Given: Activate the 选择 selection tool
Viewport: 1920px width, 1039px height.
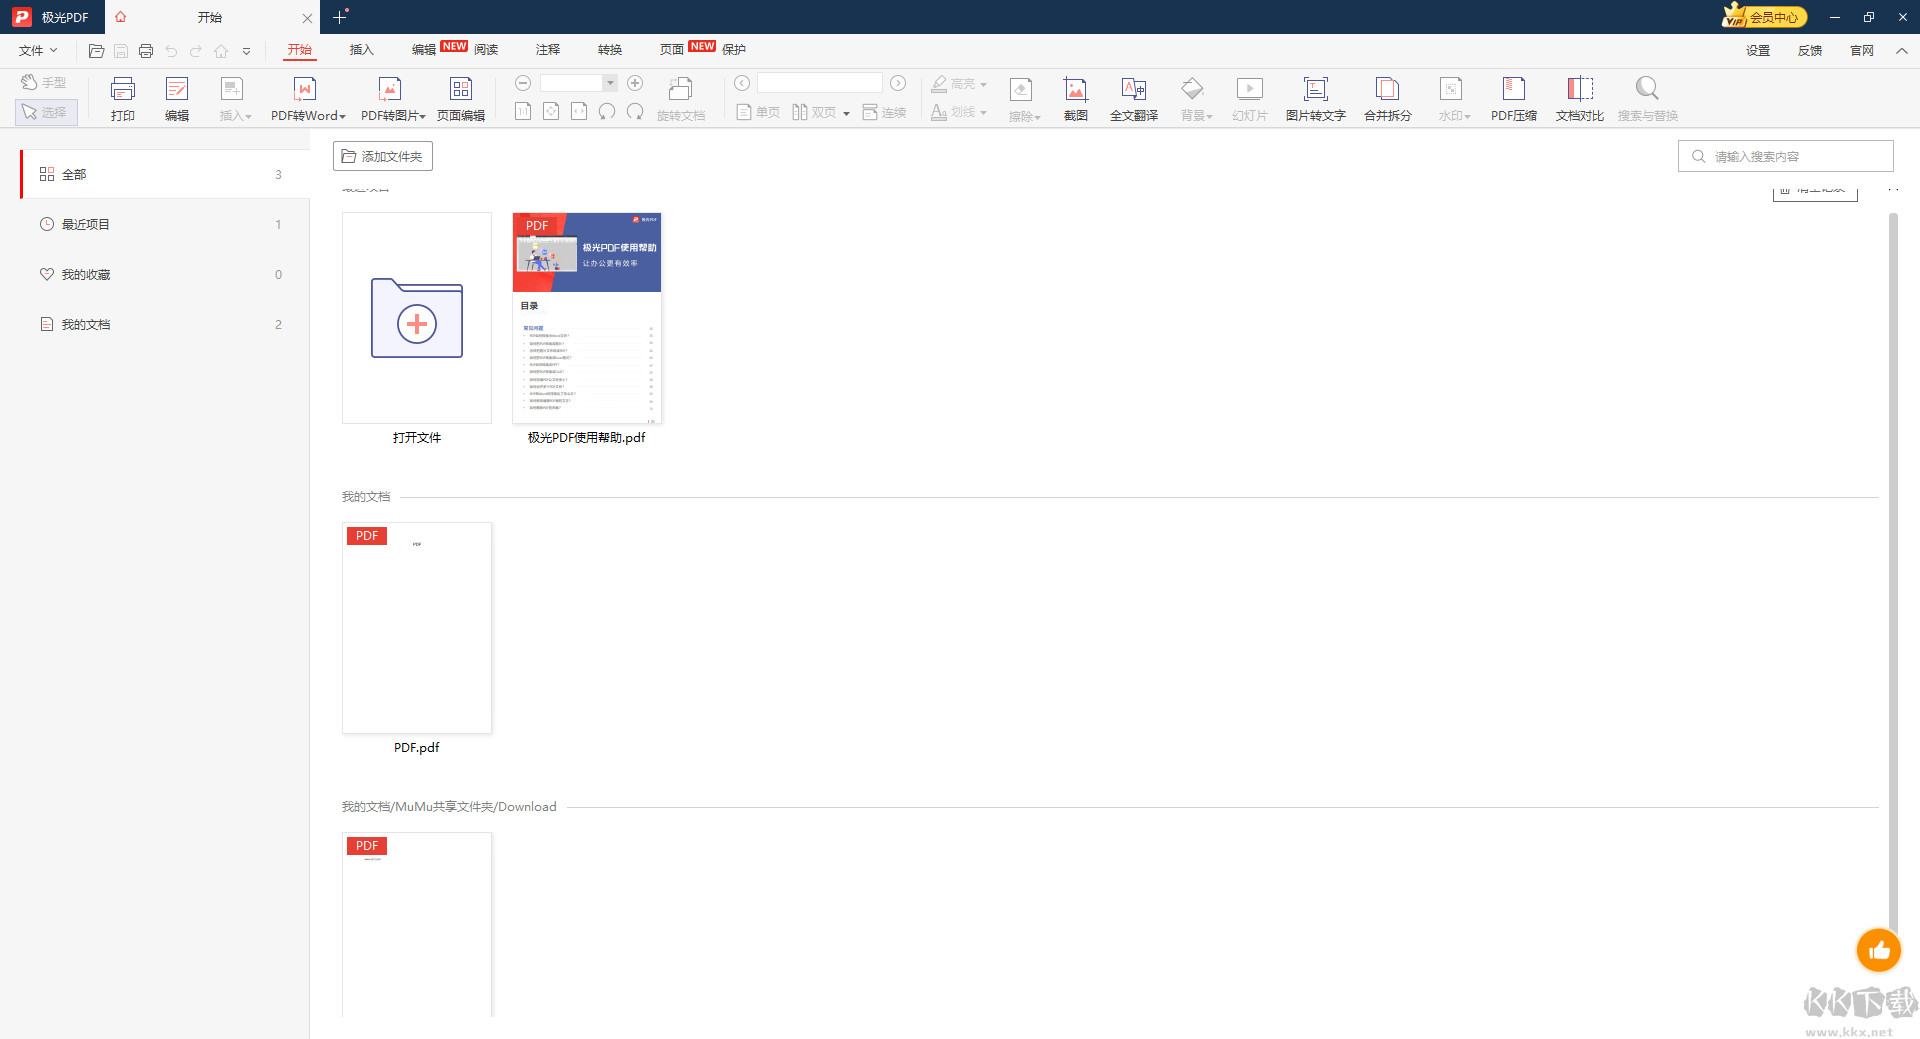Looking at the screenshot, I should point(46,112).
